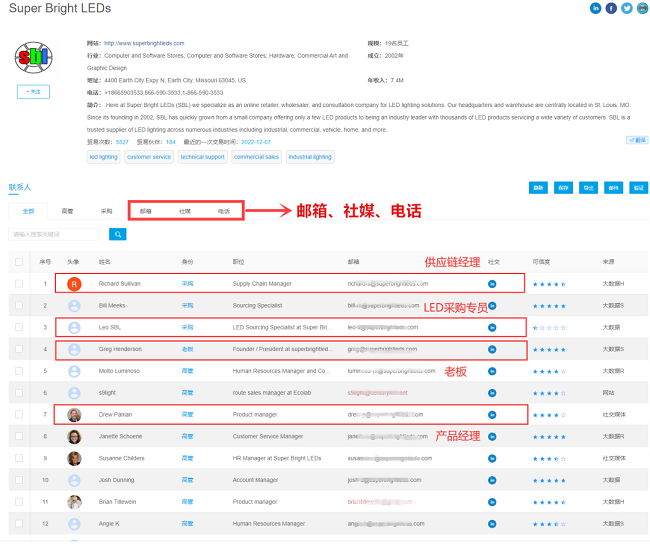Click the 'led lighting' tag

coord(104,157)
